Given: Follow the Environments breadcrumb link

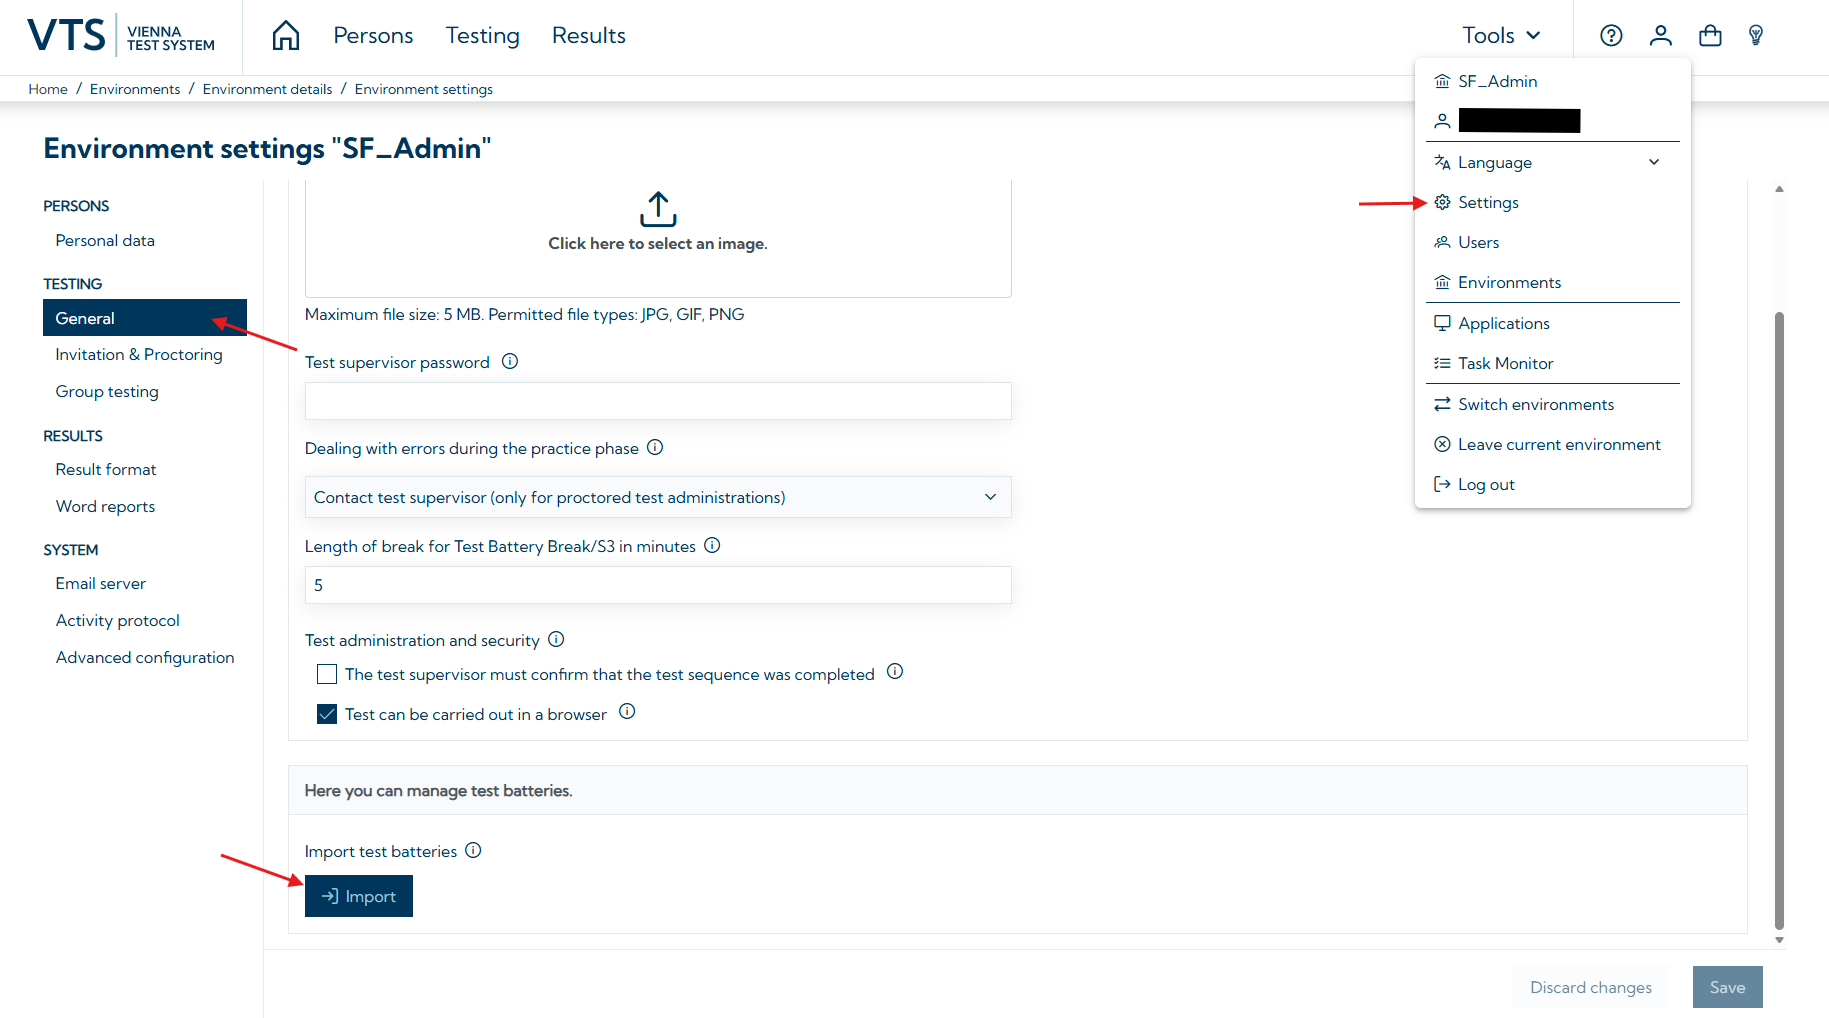Looking at the screenshot, I should pyautogui.click(x=135, y=89).
